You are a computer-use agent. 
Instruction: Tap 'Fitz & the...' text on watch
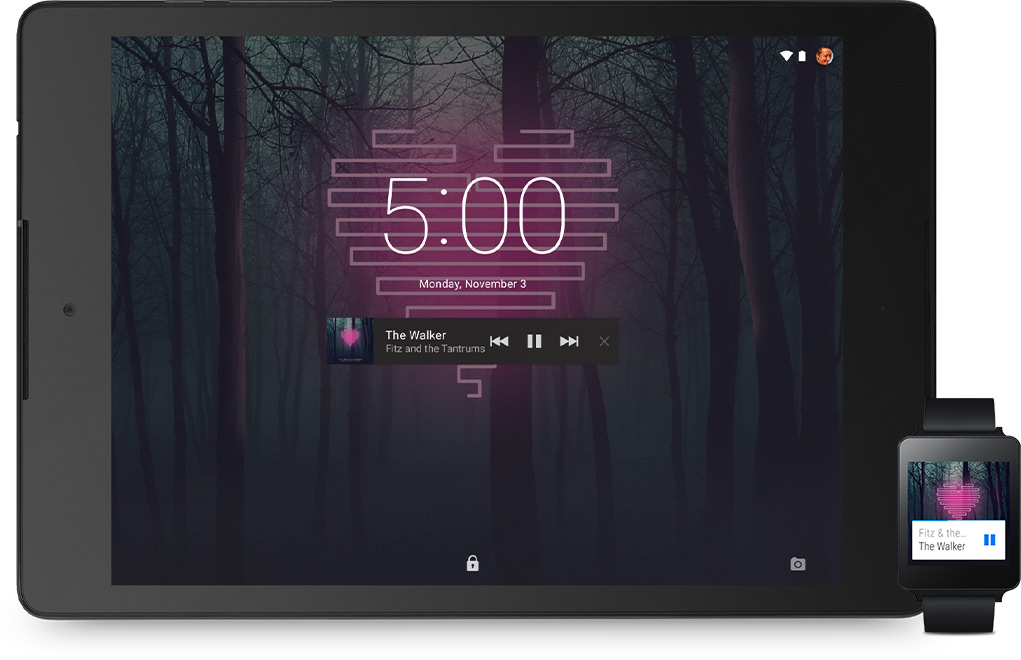942,533
